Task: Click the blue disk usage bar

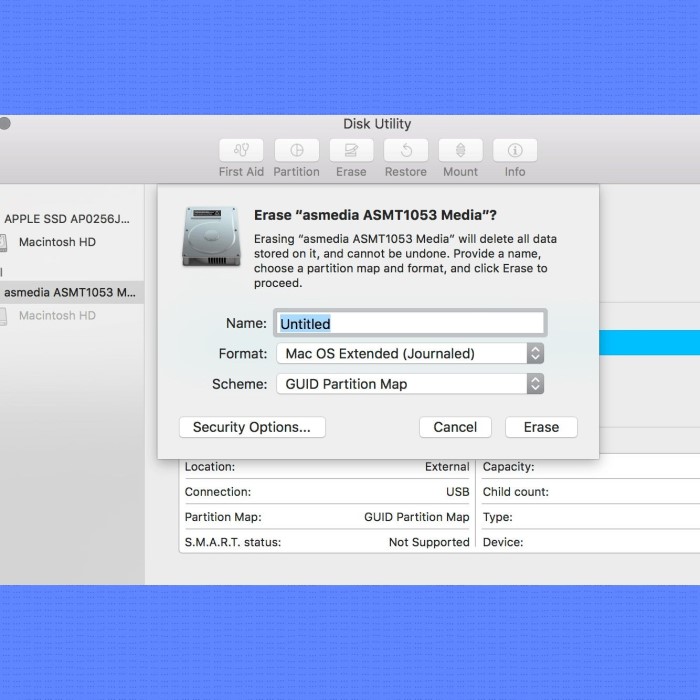Action: [650, 343]
